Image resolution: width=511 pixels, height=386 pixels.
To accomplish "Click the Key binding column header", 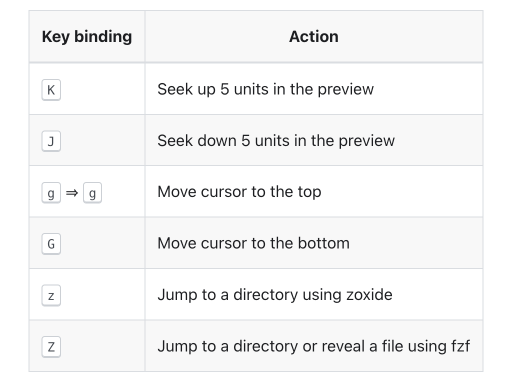I will (87, 36).
